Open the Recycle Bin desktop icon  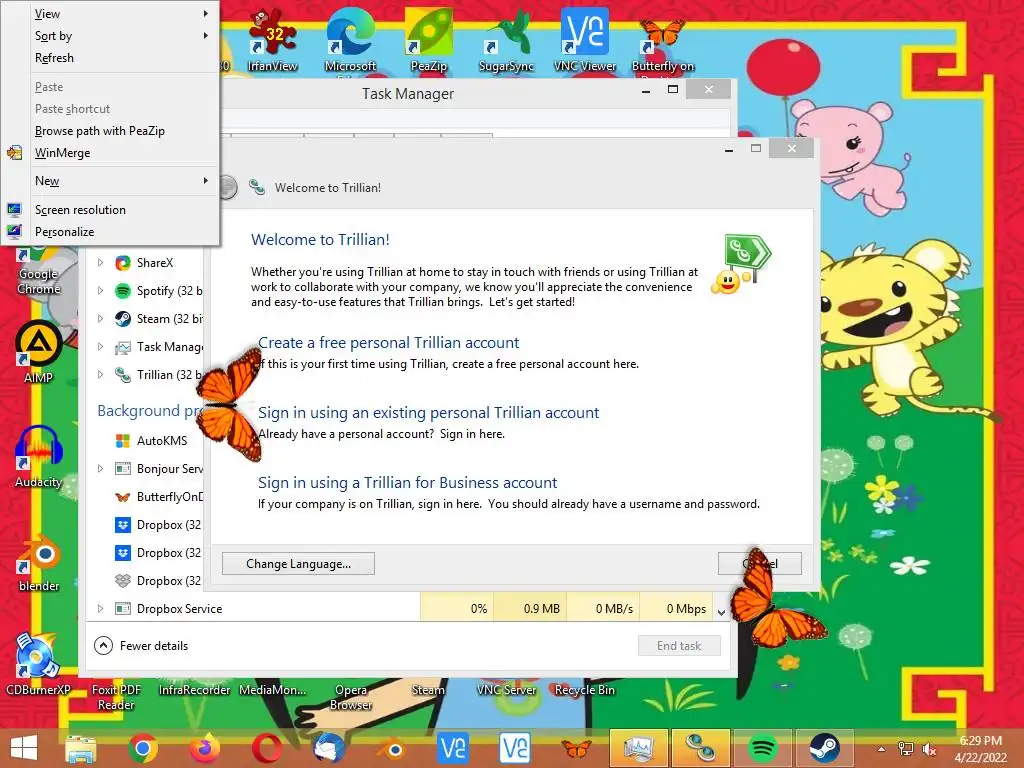(x=584, y=690)
